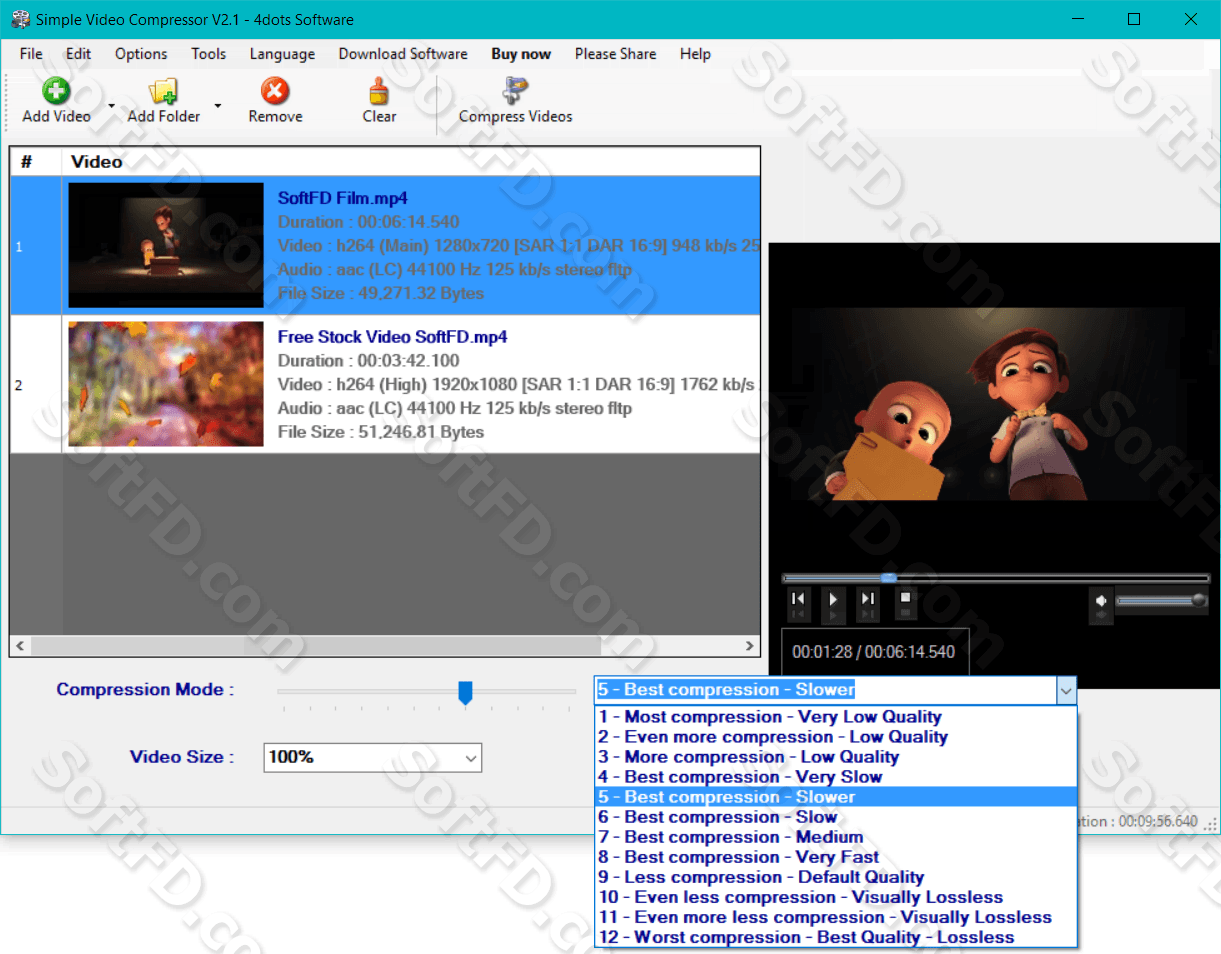Choose '2 - Even more compression - Low Quality'

tap(836, 737)
